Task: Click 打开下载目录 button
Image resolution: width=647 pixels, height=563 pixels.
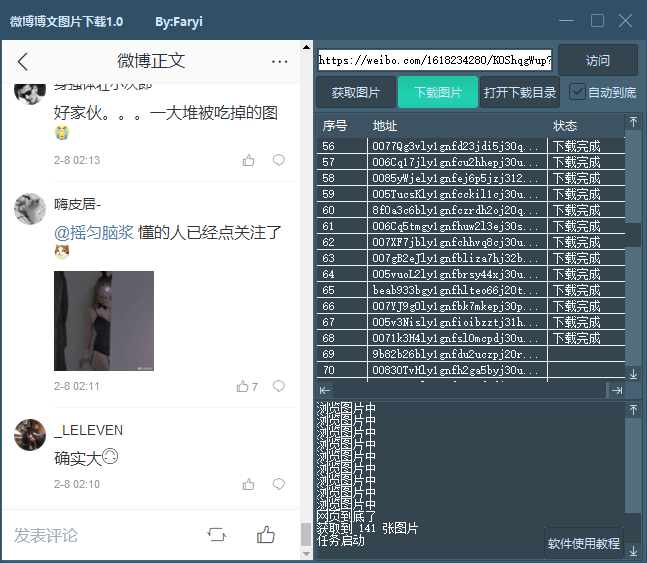Action: click(x=520, y=92)
